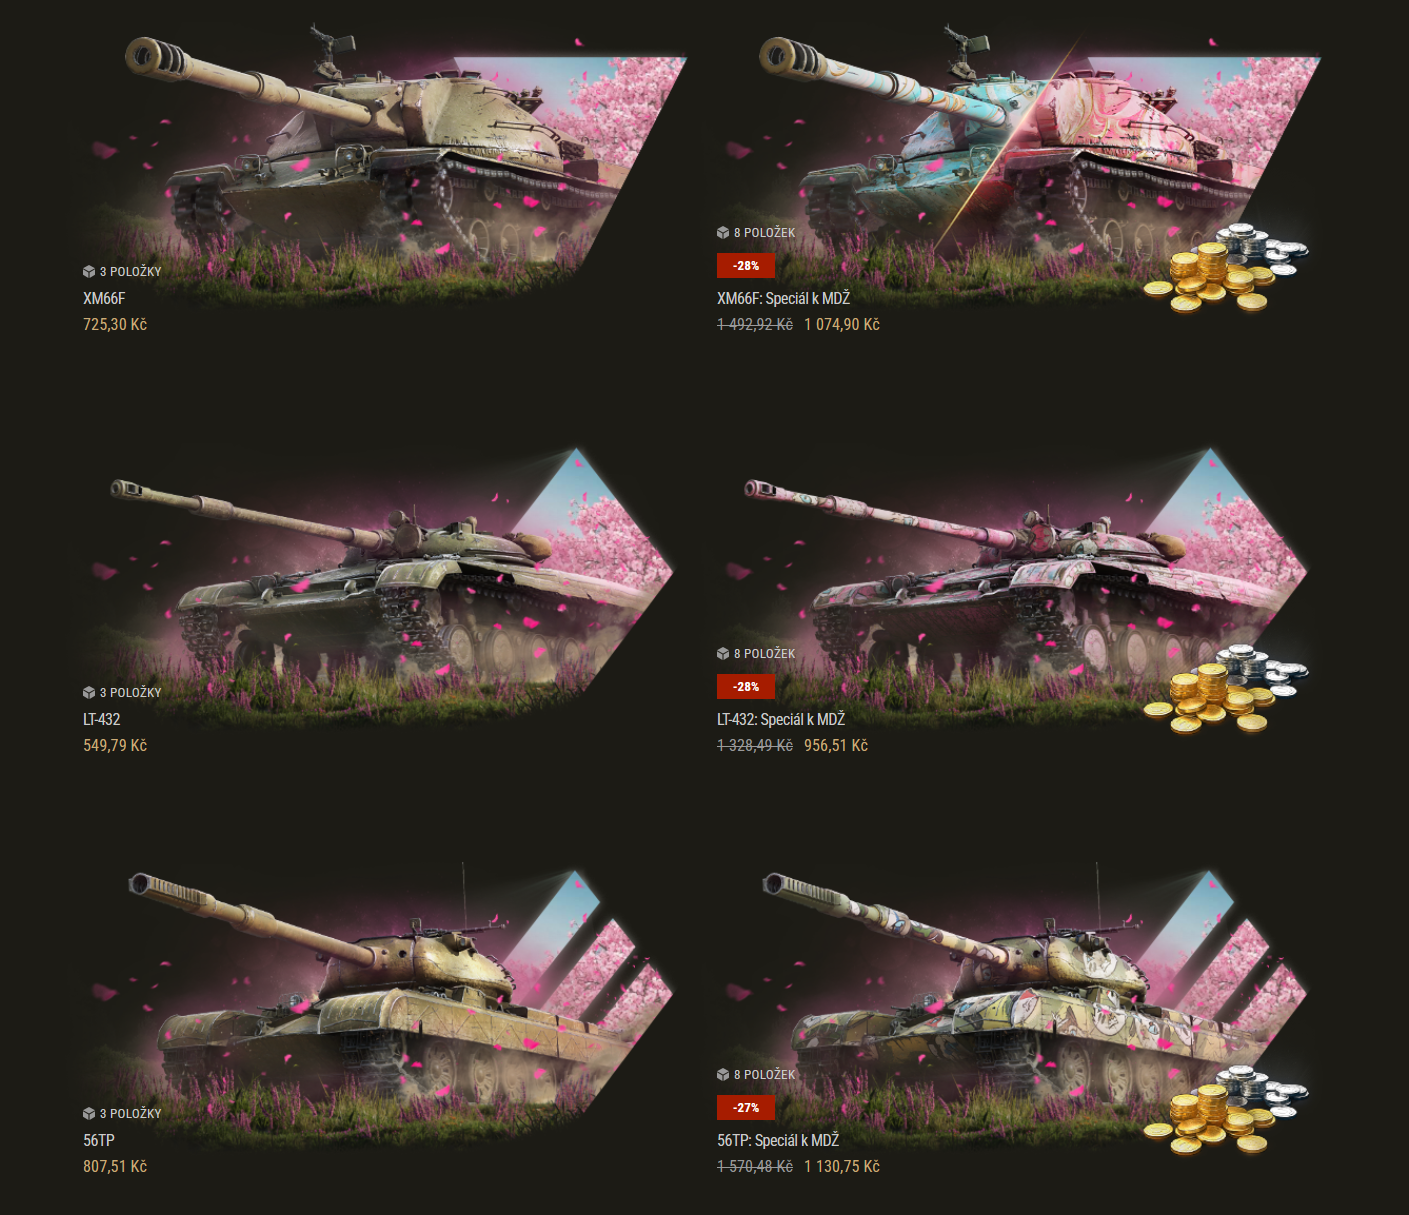1409x1215 pixels.
Task: Click the box icon beside 56TP's 3 položky
Action: 89,1114
